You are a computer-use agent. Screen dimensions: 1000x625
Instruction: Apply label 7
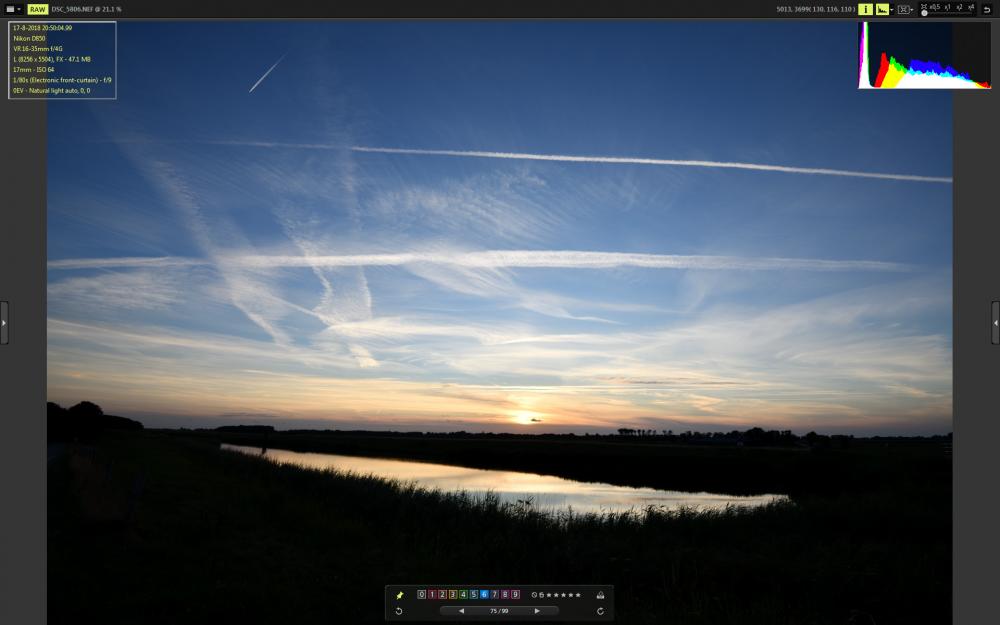[495, 594]
